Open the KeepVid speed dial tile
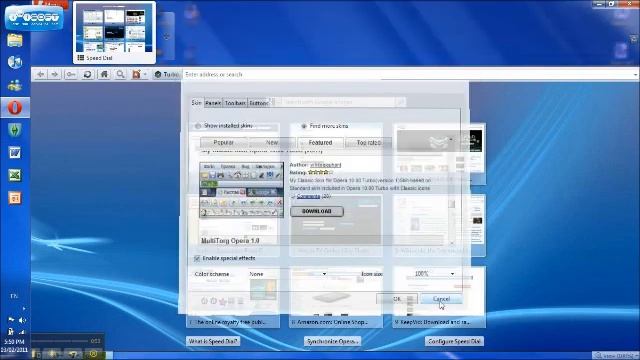The height and width of the screenshot is (360, 640). tap(439, 297)
